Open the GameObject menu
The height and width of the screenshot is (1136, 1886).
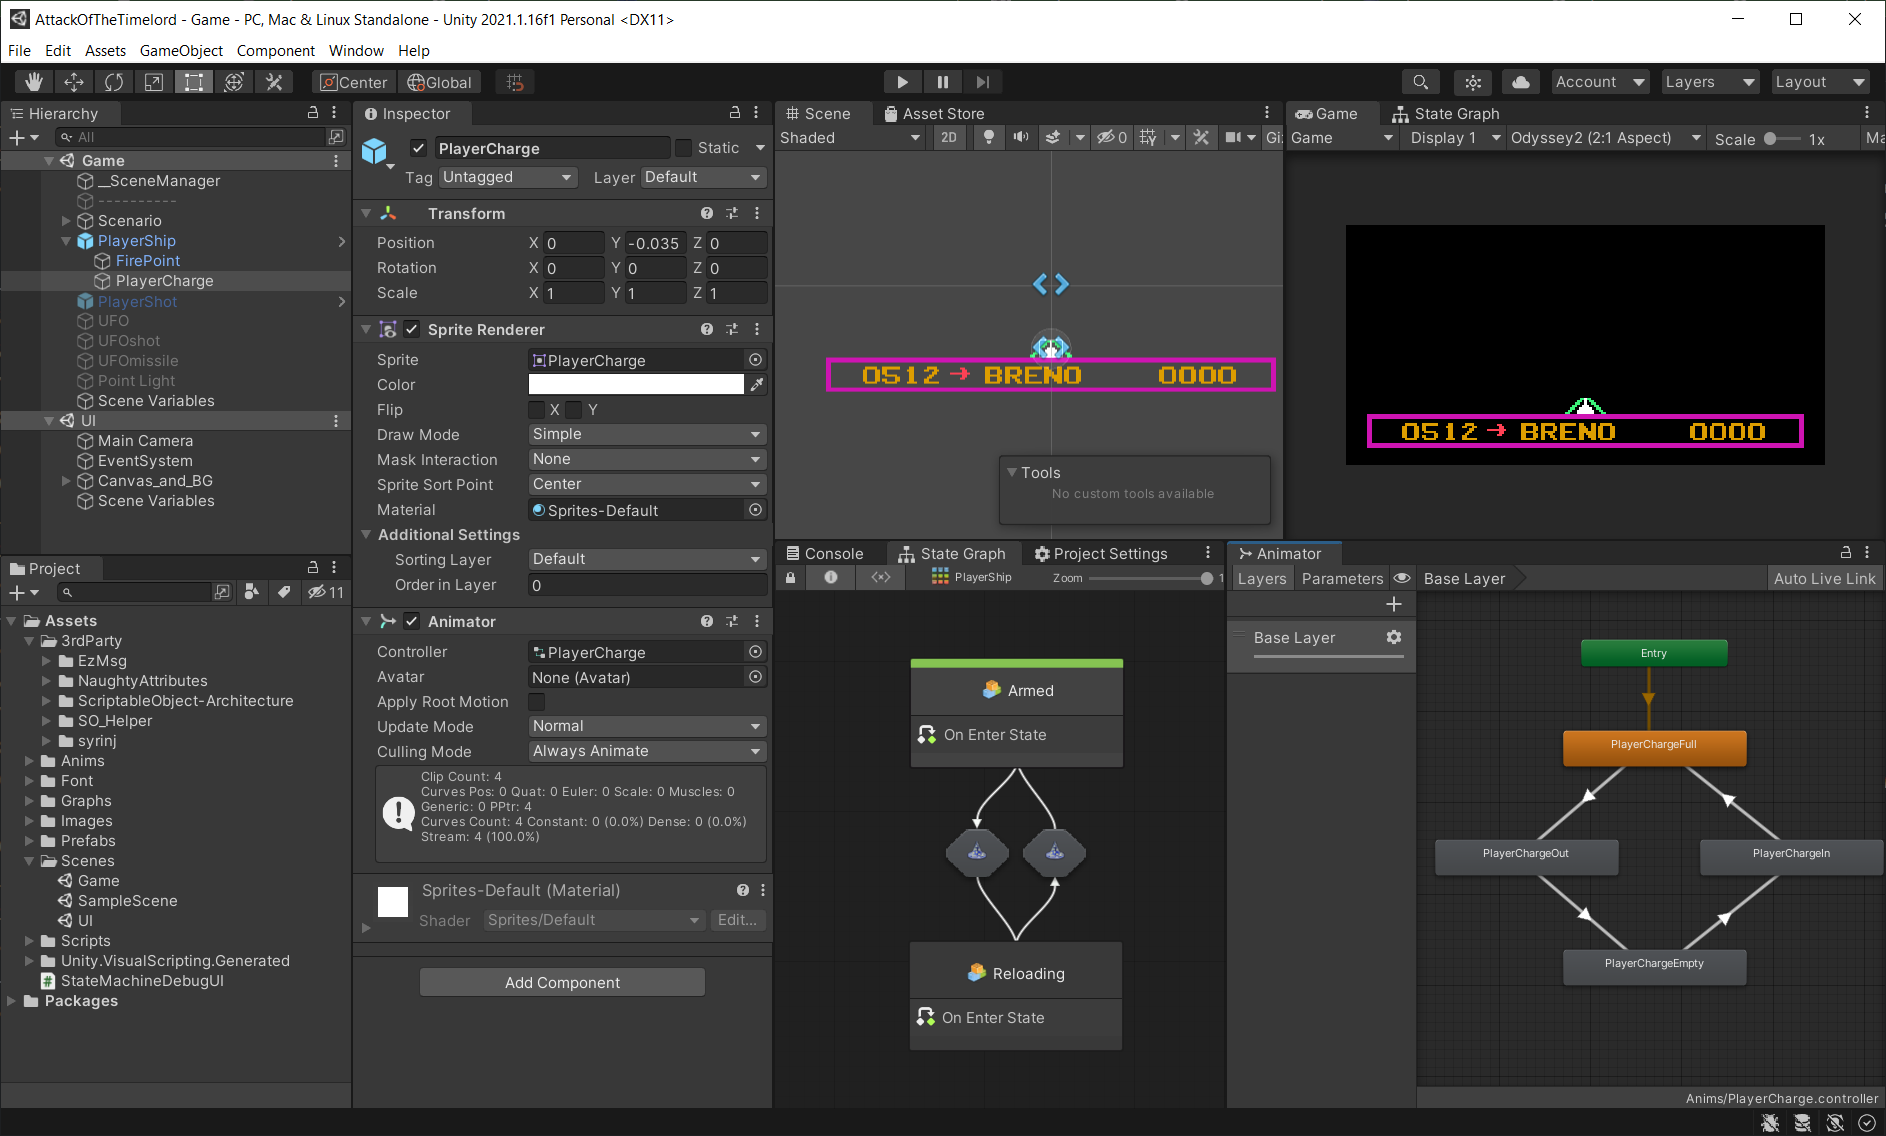181,50
